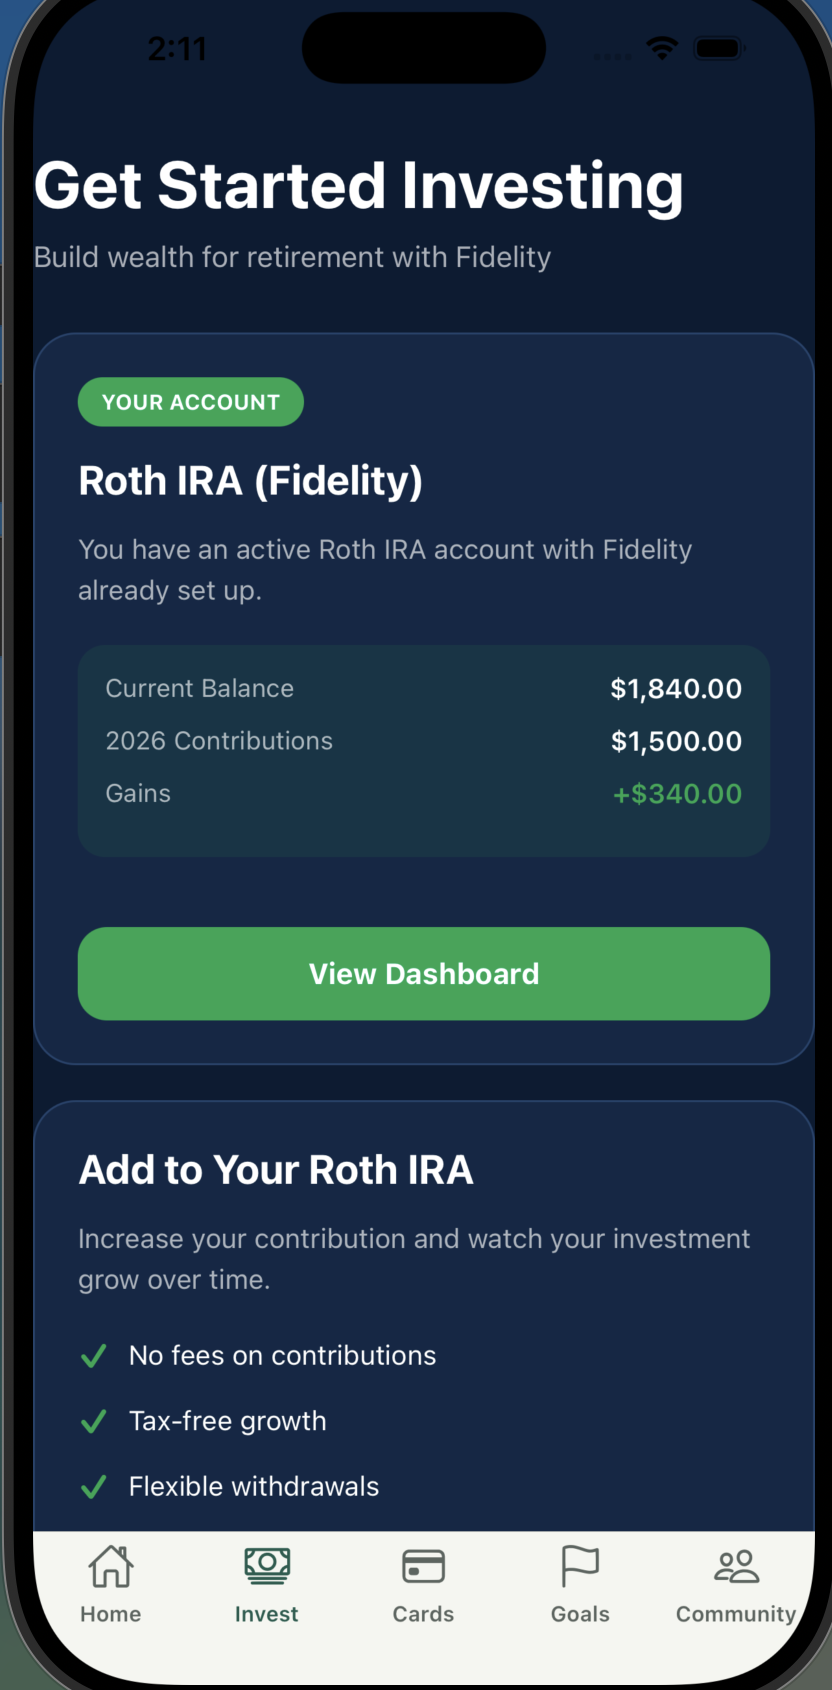832x1690 pixels.
Task: Open the Community people icon
Action: (x=736, y=1566)
